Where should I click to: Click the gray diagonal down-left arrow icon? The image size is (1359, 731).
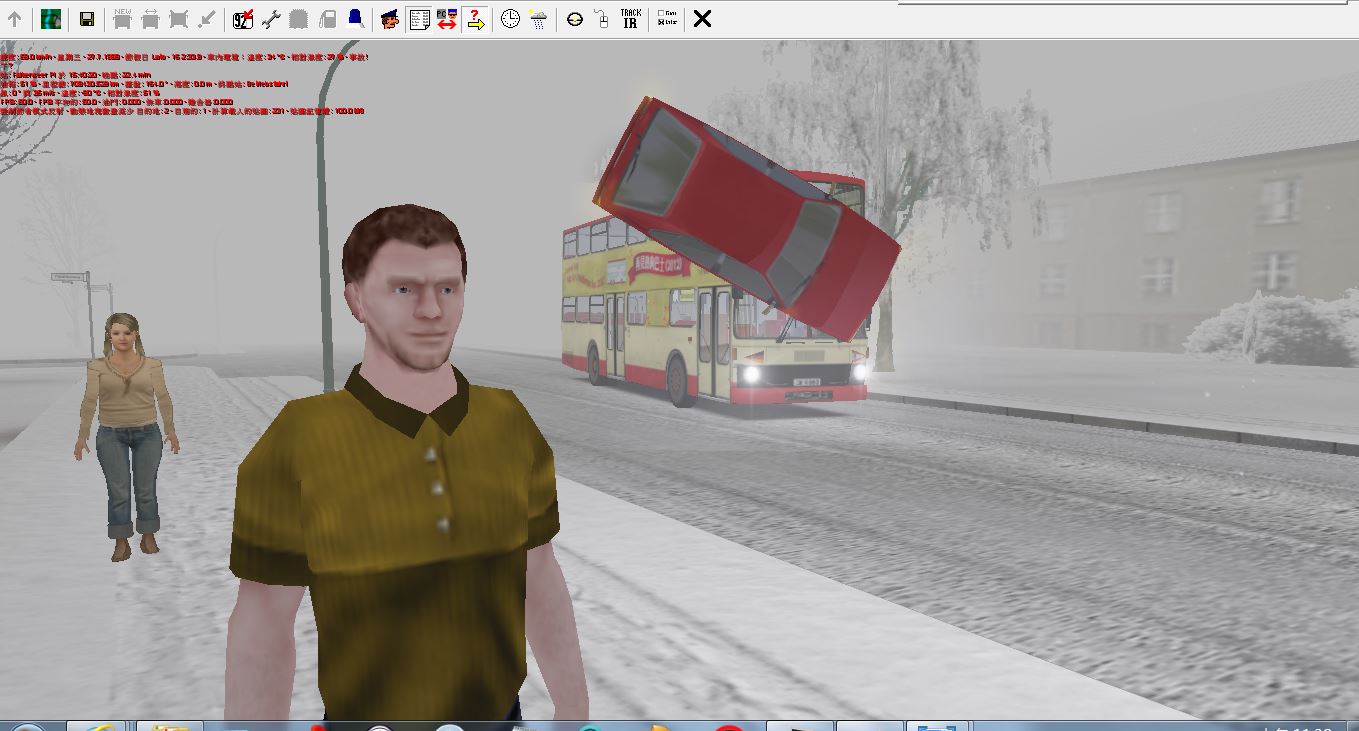coord(207,19)
